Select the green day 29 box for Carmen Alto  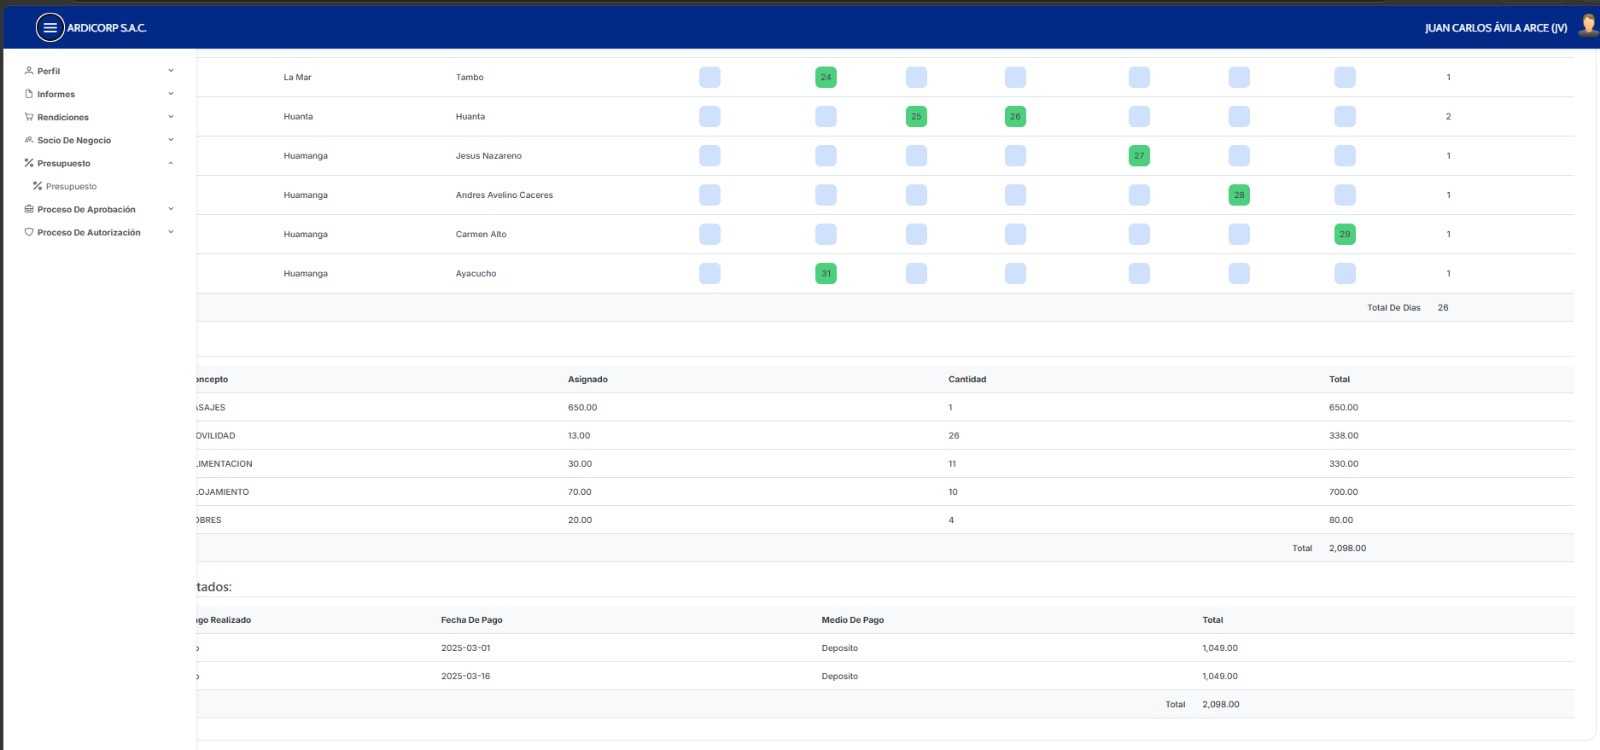(x=1345, y=234)
